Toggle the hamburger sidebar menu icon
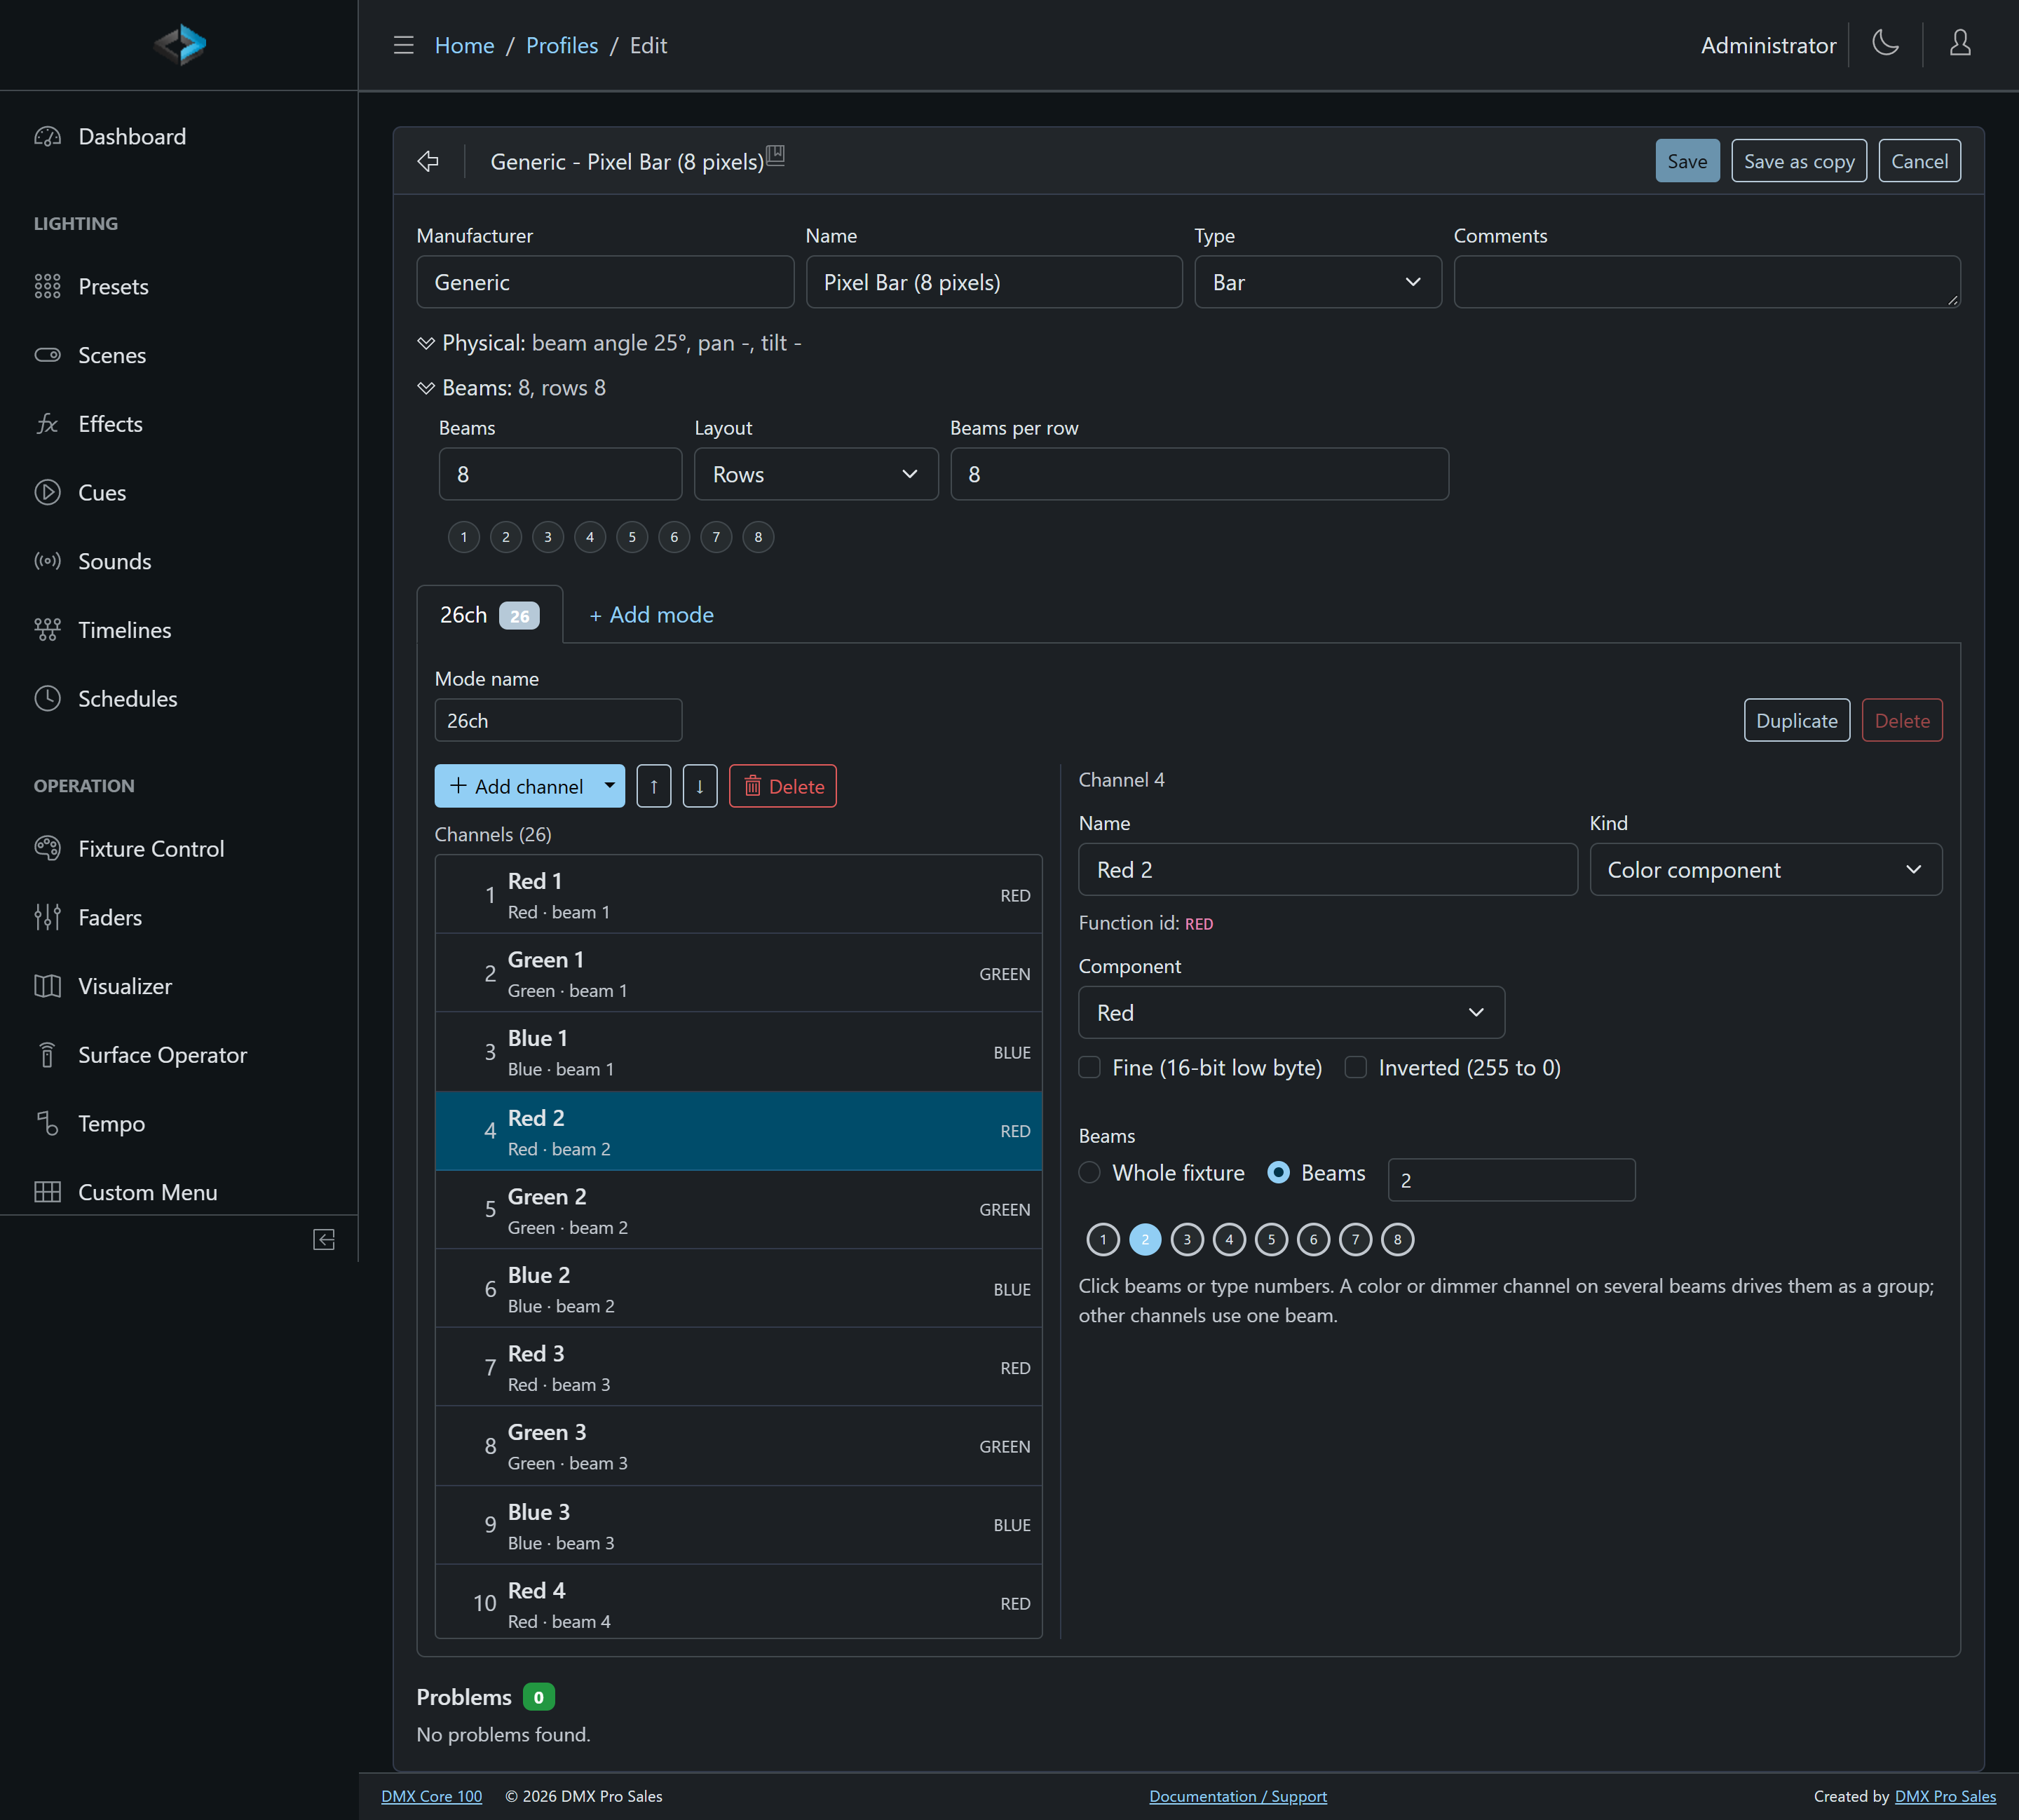This screenshot has height=1820, width=2019. [x=403, y=45]
